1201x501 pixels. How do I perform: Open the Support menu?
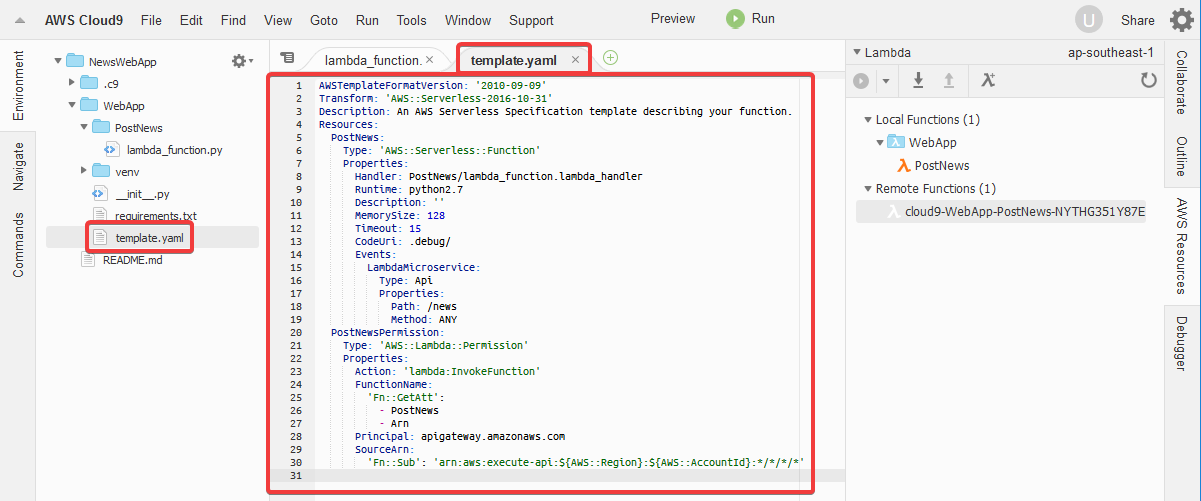click(x=531, y=20)
